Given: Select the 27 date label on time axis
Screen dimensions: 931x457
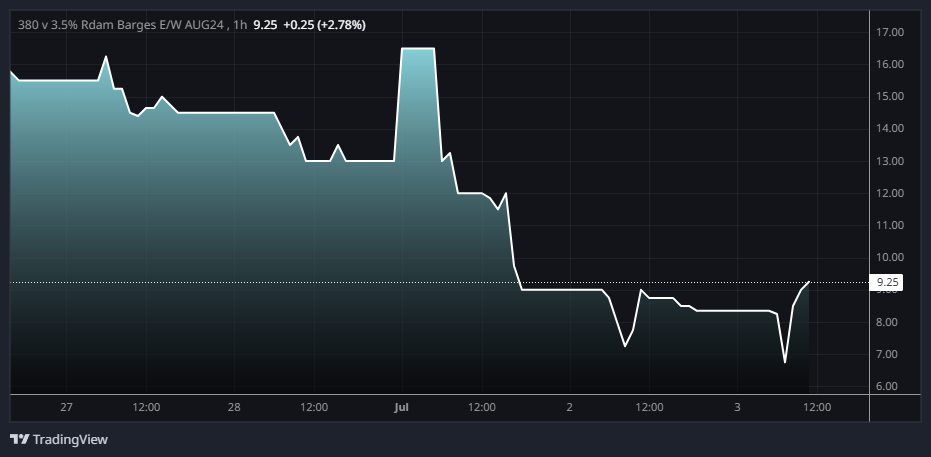Looking at the screenshot, I should point(67,407).
